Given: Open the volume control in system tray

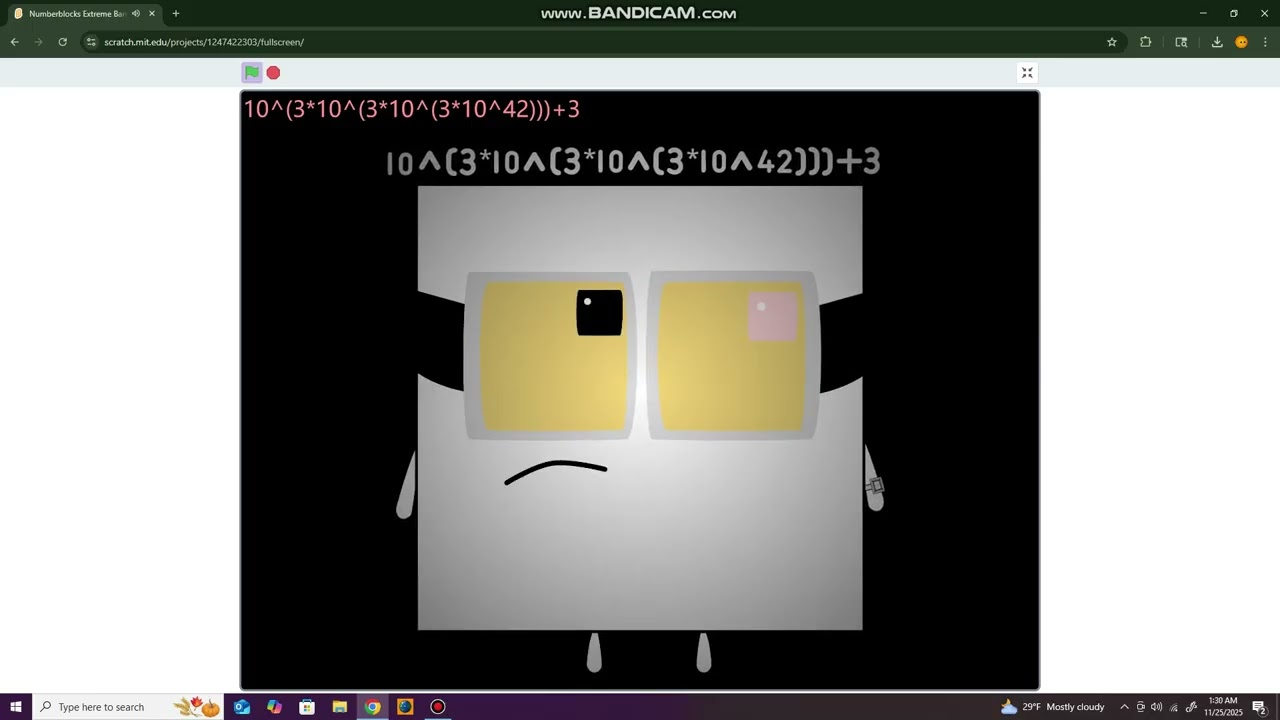Looking at the screenshot, I should [1157, 707].
